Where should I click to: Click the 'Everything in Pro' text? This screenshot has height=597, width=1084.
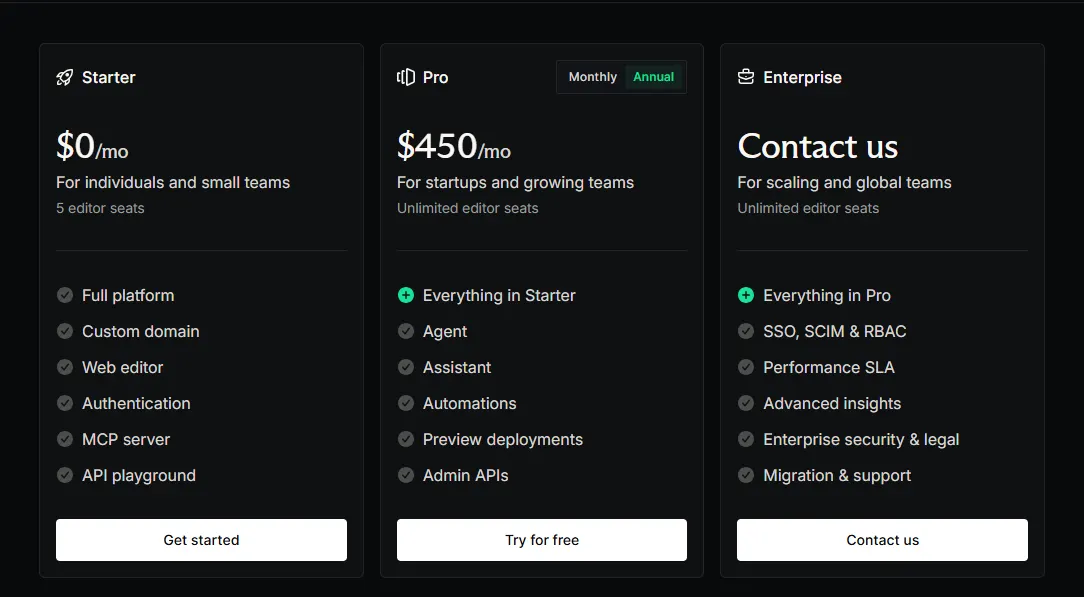click(827, 296)
